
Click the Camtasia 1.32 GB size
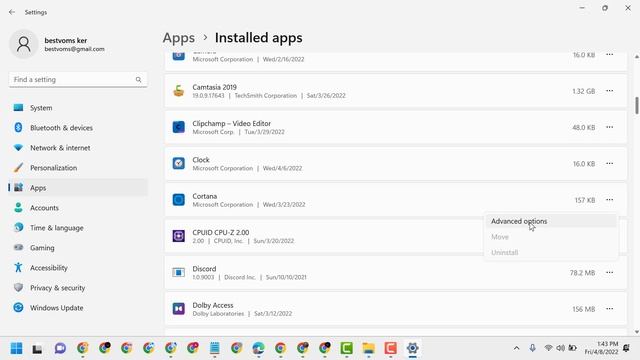pyautogui.click(x=583, y=91)
